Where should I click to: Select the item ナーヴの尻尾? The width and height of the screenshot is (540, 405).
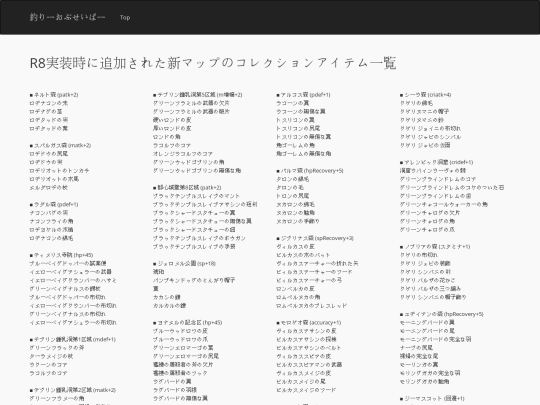point(416,347)
